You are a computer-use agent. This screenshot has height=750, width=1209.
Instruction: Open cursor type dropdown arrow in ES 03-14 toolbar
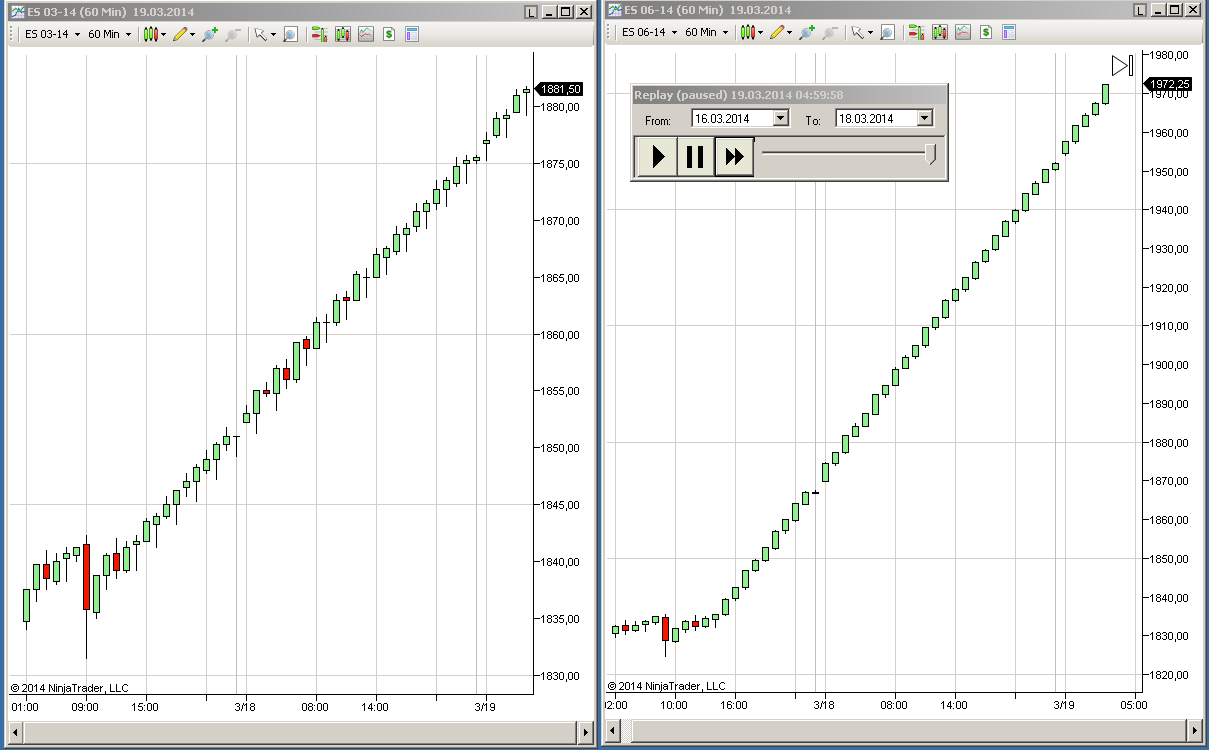click(x=273, y=34)
